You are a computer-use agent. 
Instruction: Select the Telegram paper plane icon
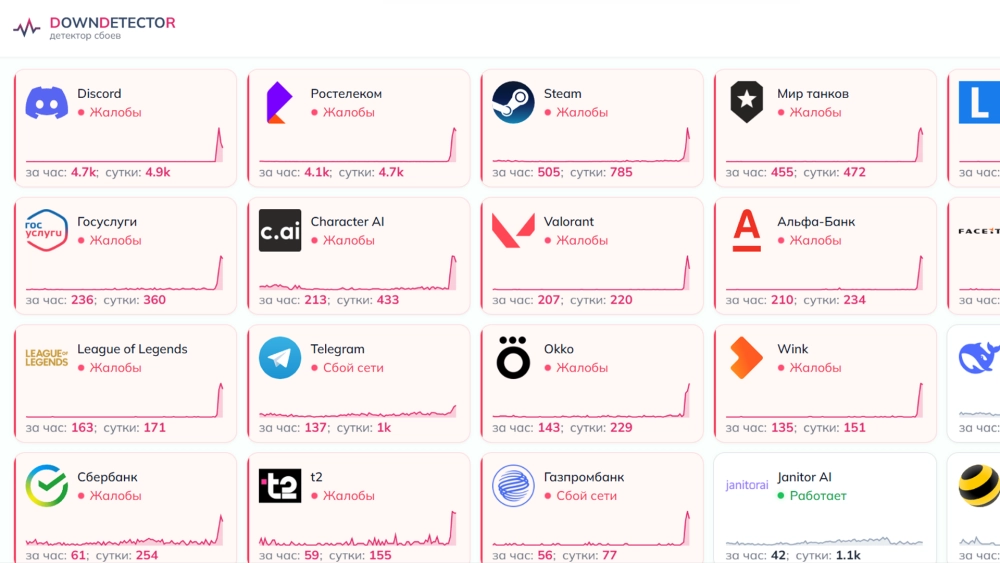click(280, 358)
